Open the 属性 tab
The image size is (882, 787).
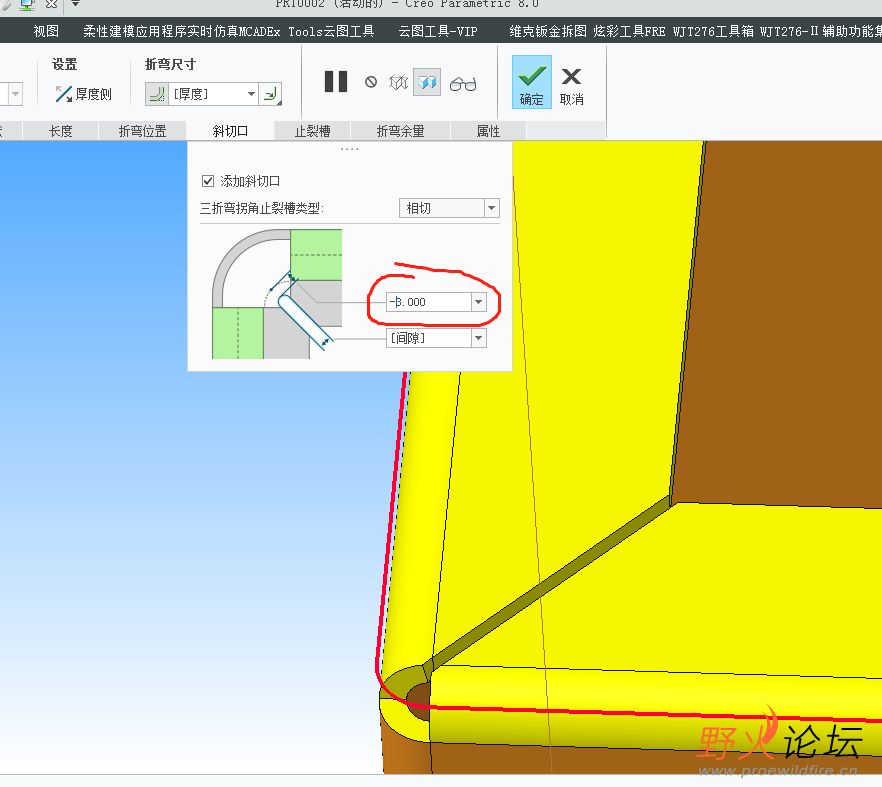click(x=488, y=131)
